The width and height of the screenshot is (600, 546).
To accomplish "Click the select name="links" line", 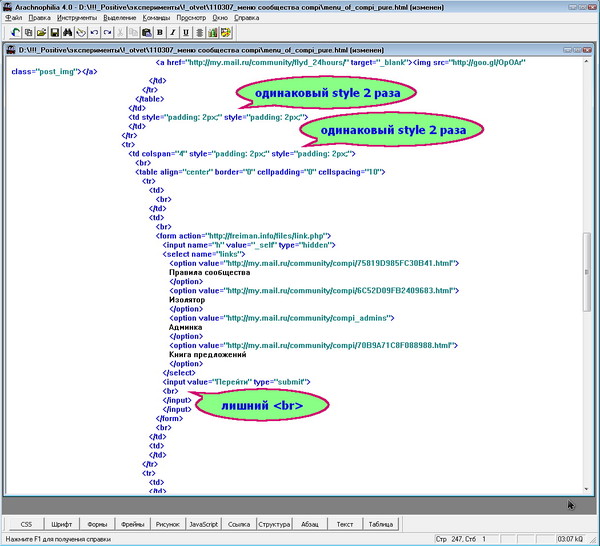I will coord(204,254).
